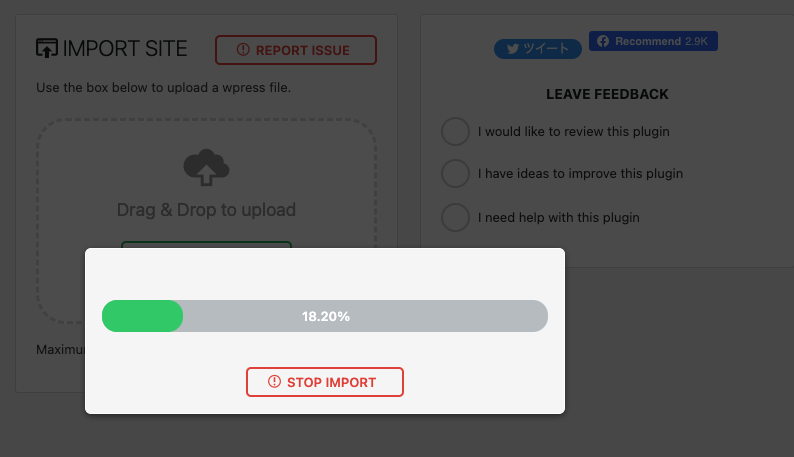Viewport: 794px width, 457px height.
Task: Click the green filled portion of progress bar
Action: pyautogui.click(x=142, y=316)
